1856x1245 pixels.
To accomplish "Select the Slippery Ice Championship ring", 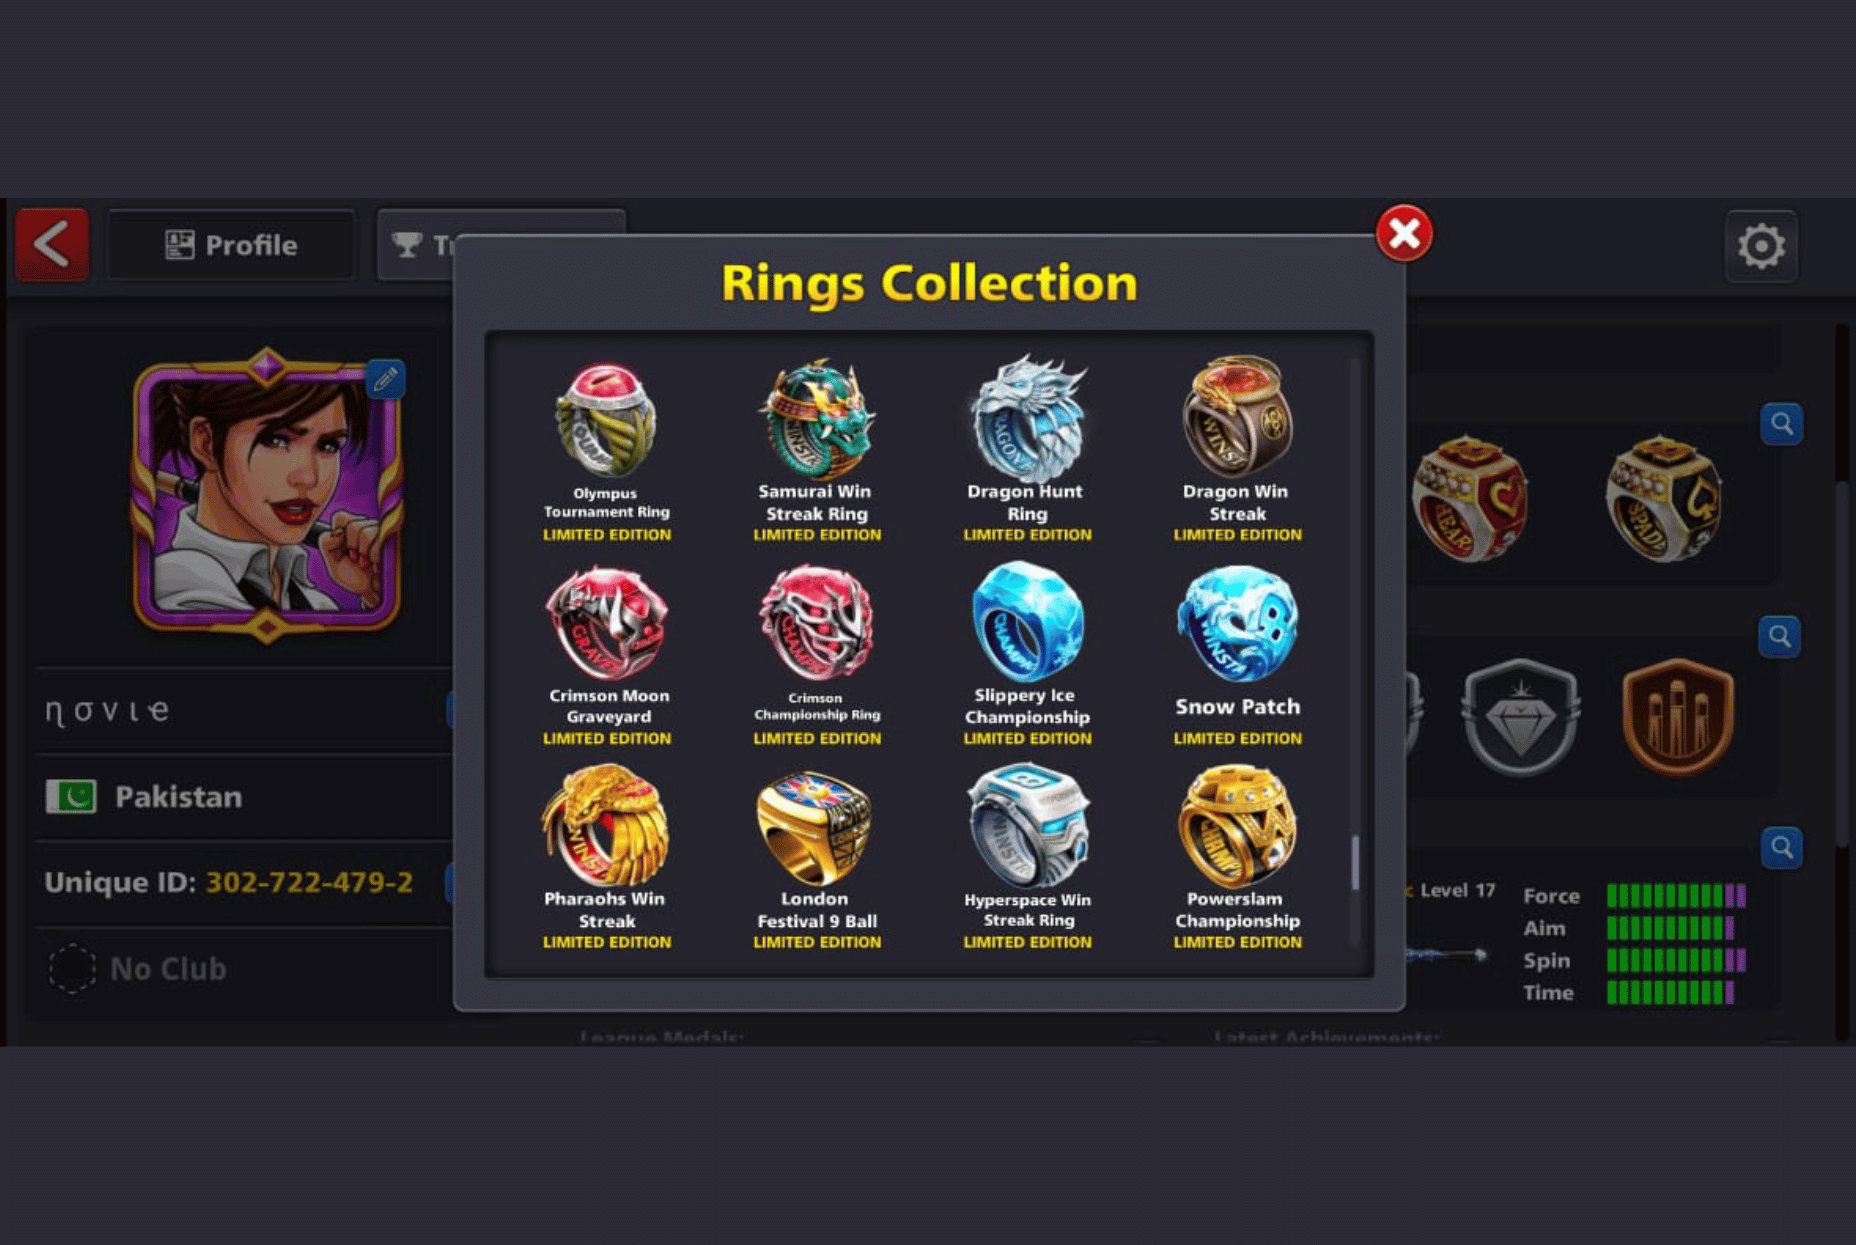I will click(1027, 655).
